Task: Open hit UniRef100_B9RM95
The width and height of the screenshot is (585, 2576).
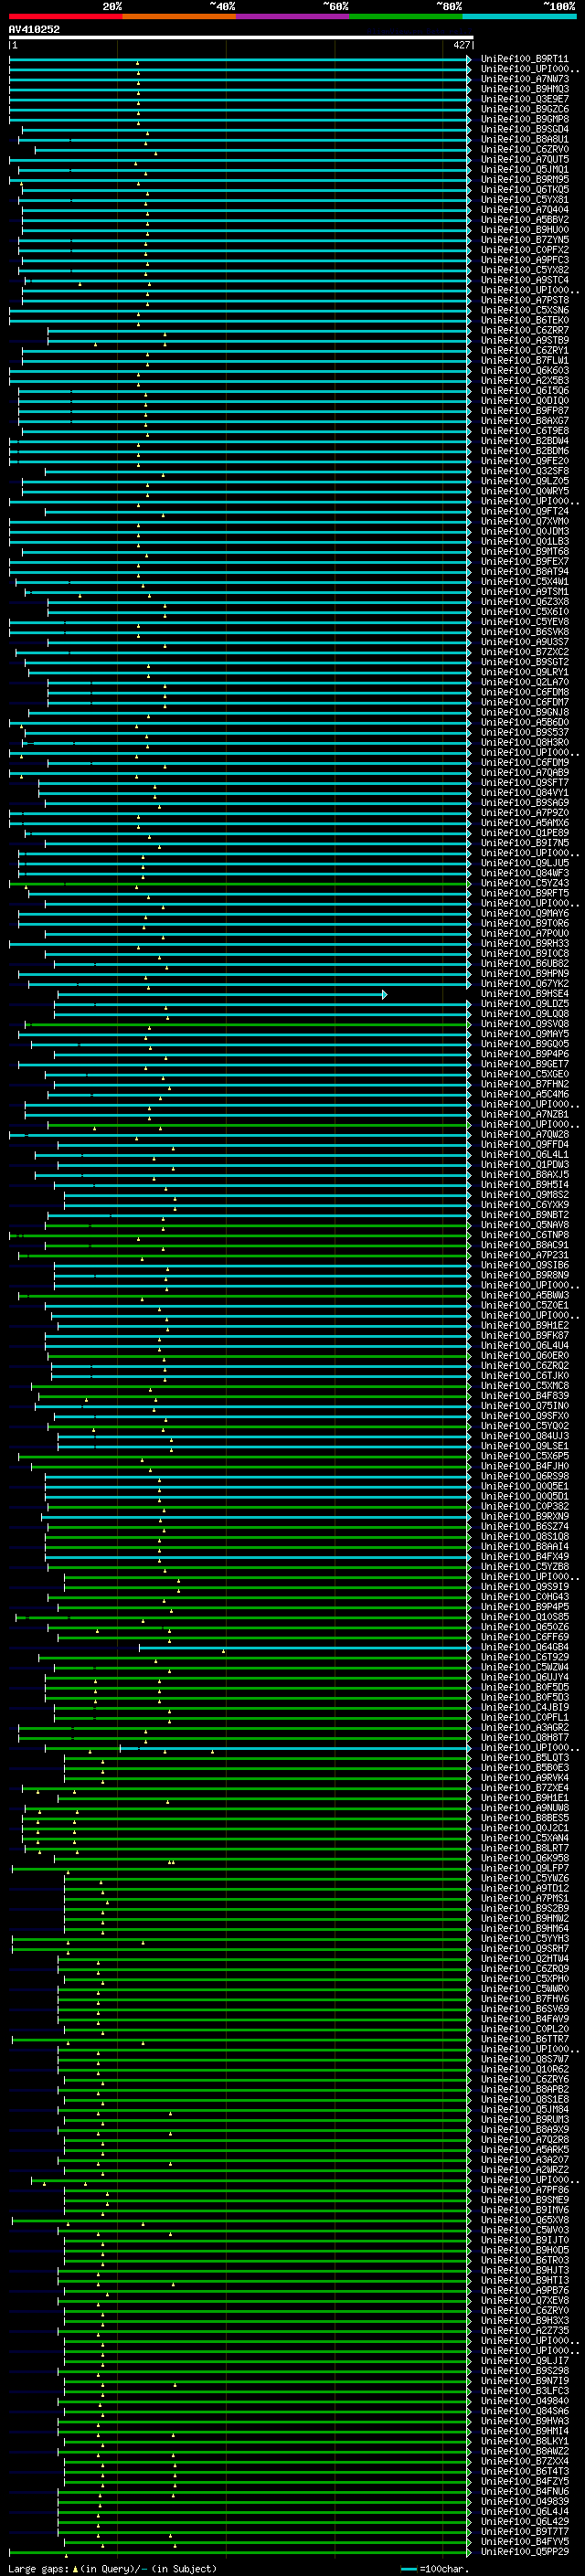Action: 524,179
